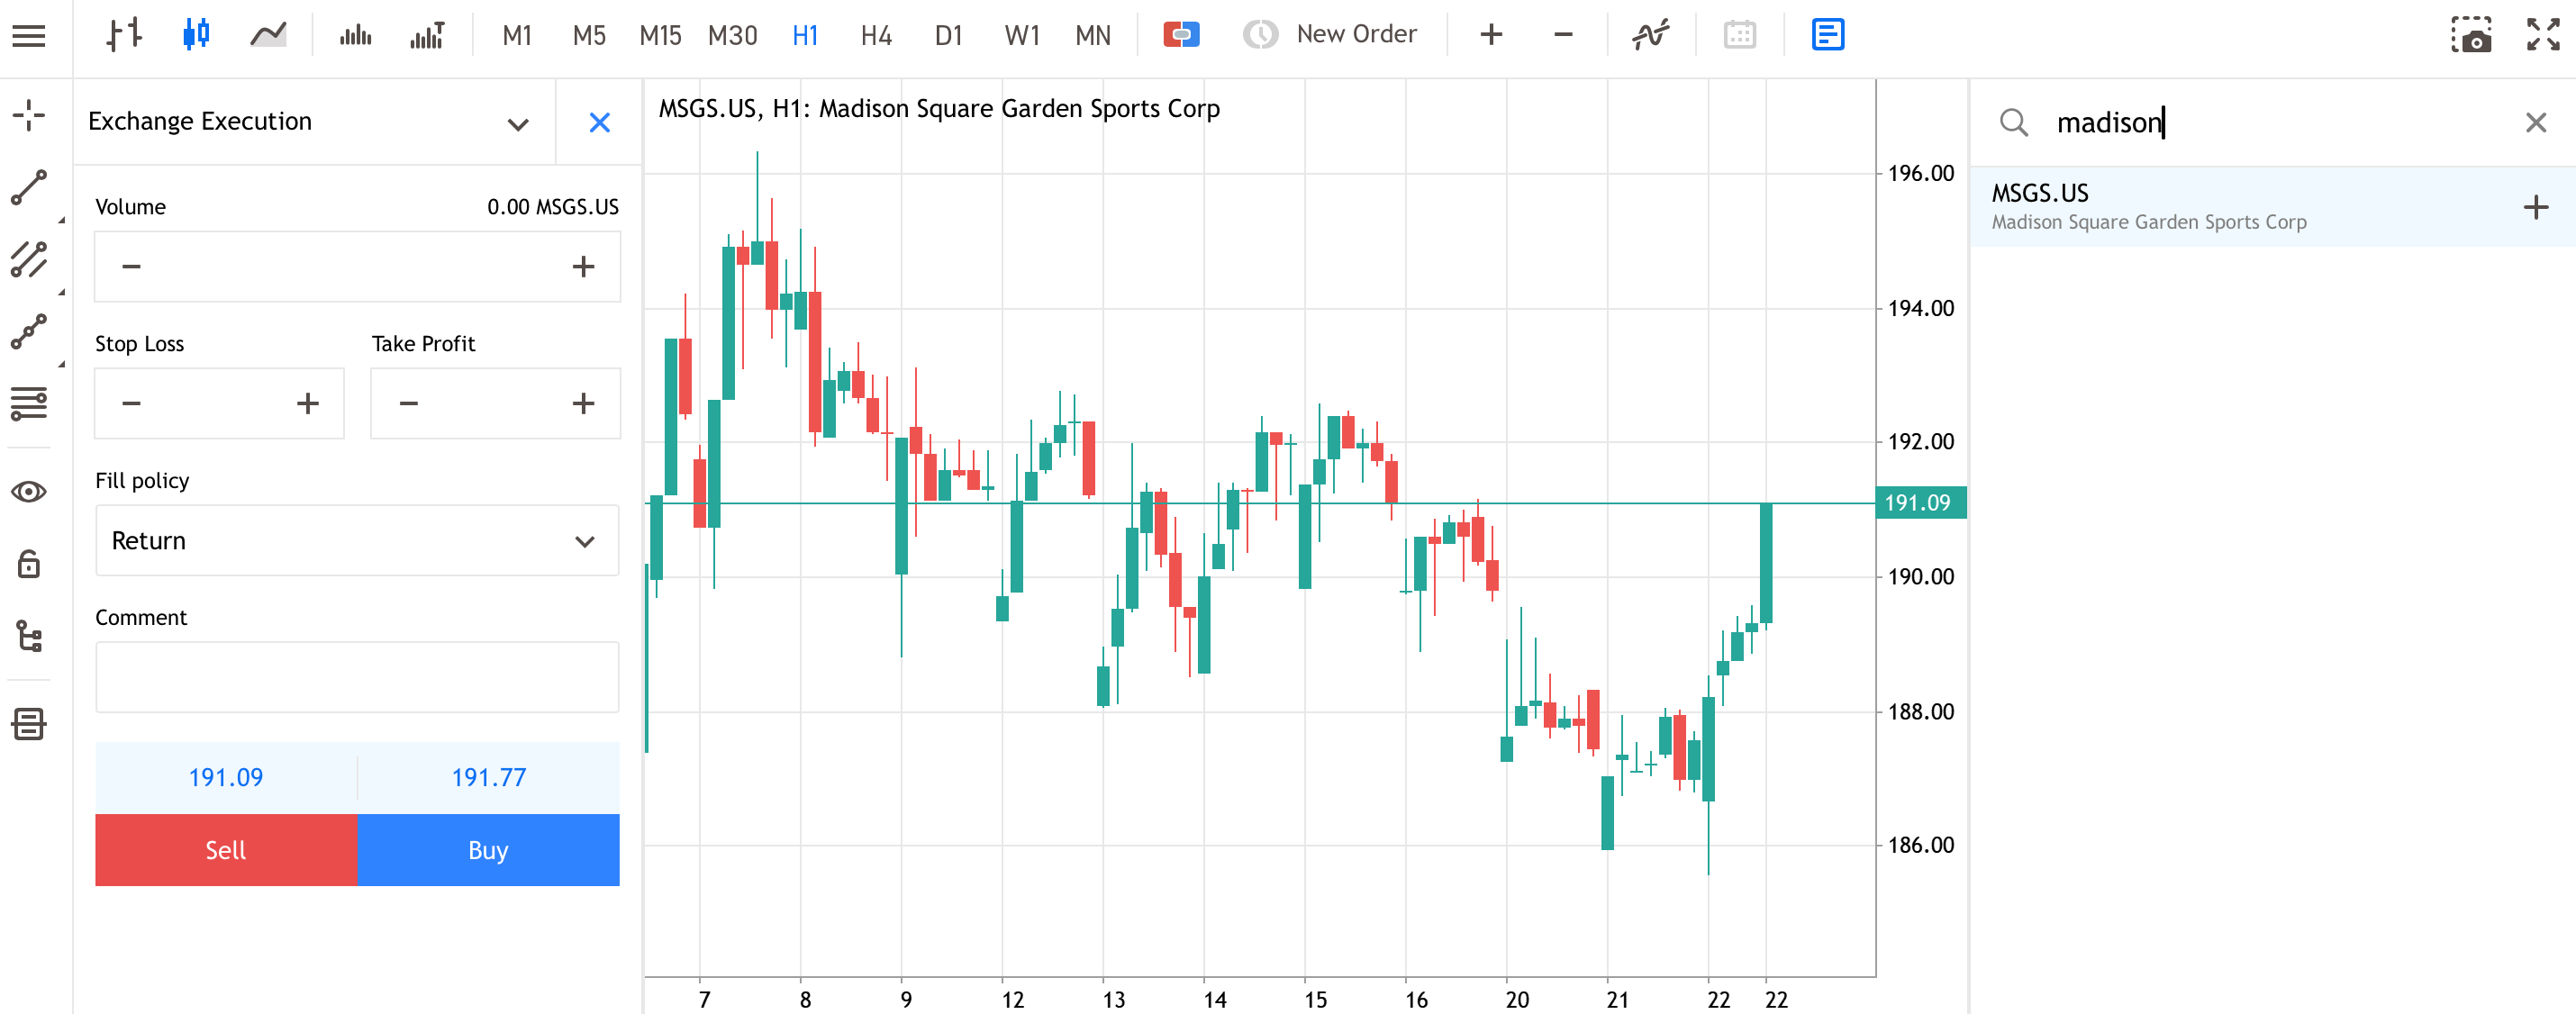This screenshot has height=1014, width=2576.
Task: Clear the madison search text
Action: (x=2535, y=122)
